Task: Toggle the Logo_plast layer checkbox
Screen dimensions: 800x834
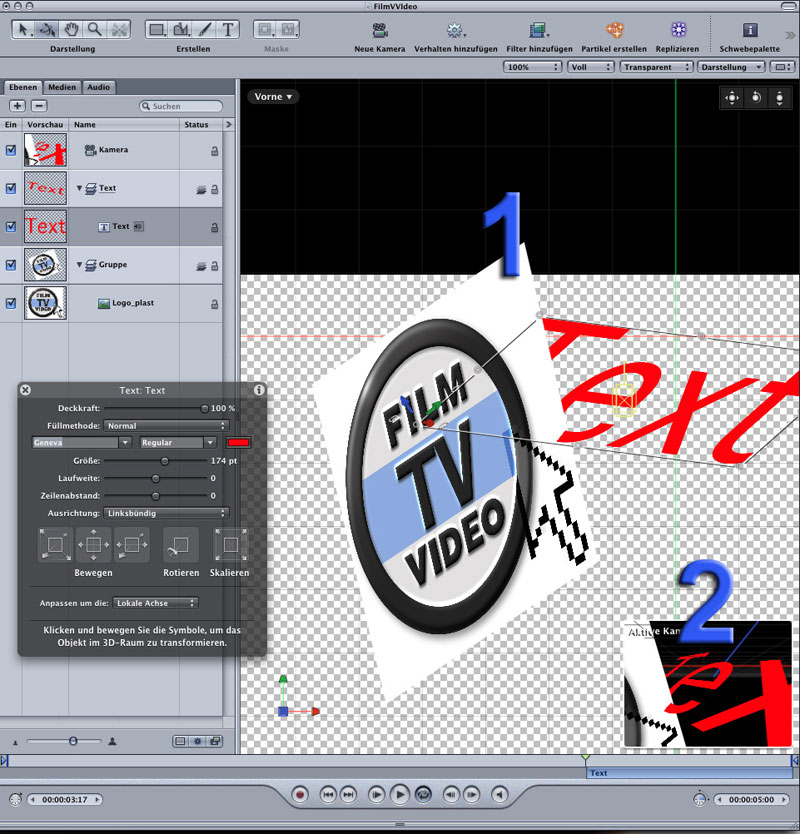Action: [x=11, y=303]
